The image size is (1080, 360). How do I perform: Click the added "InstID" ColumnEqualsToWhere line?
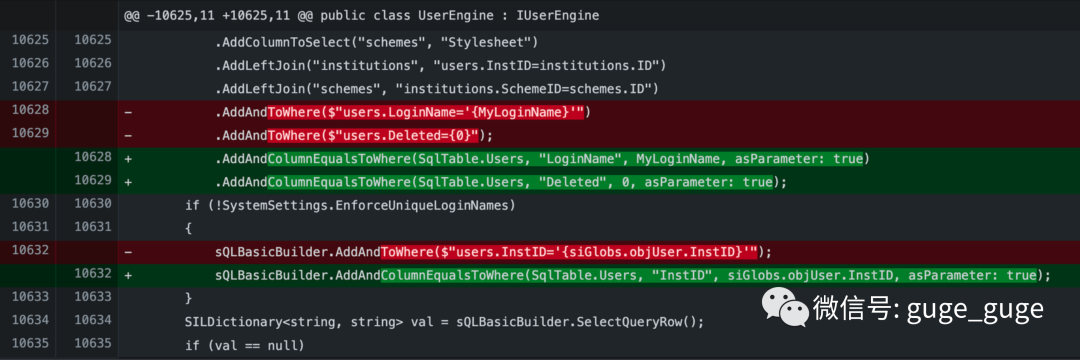[x=632, y=275]
